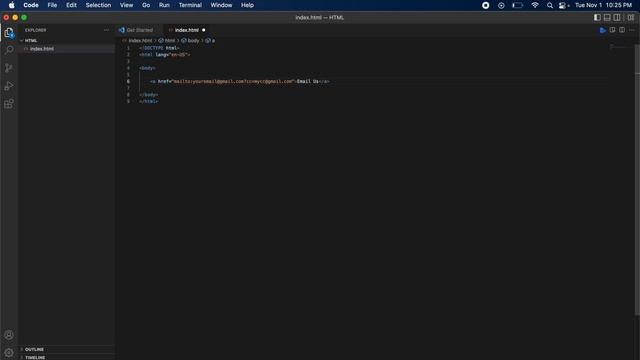Click the DOCTYPE html line

pos(160,48)
